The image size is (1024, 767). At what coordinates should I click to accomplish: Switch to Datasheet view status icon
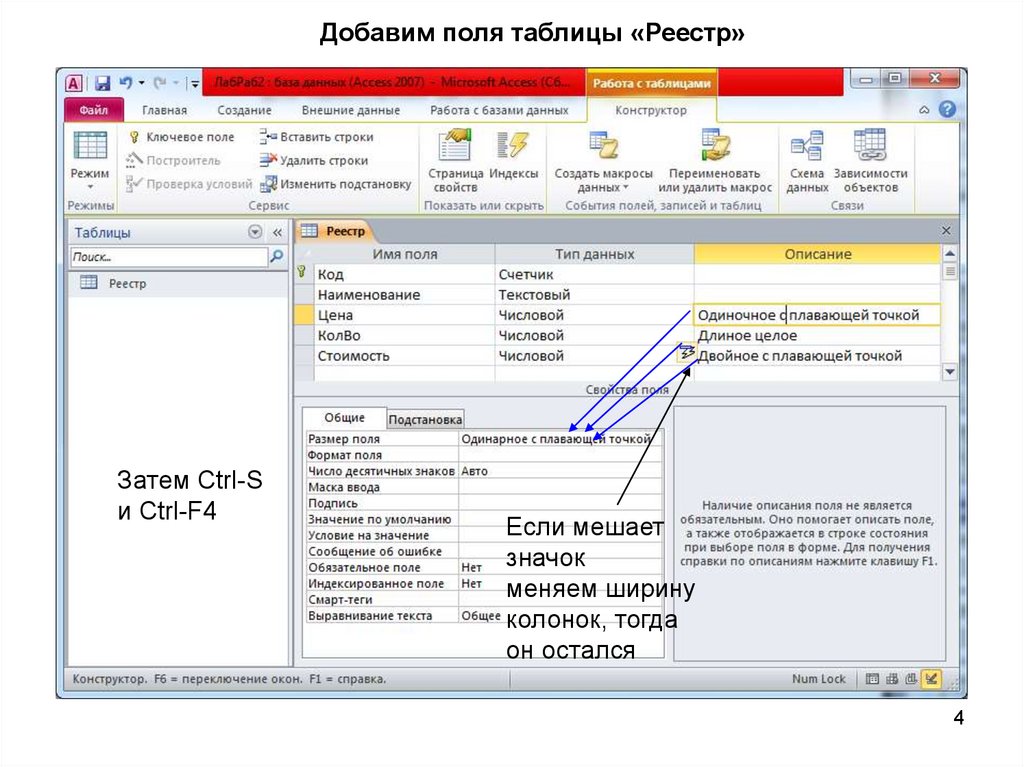point(872,679)
